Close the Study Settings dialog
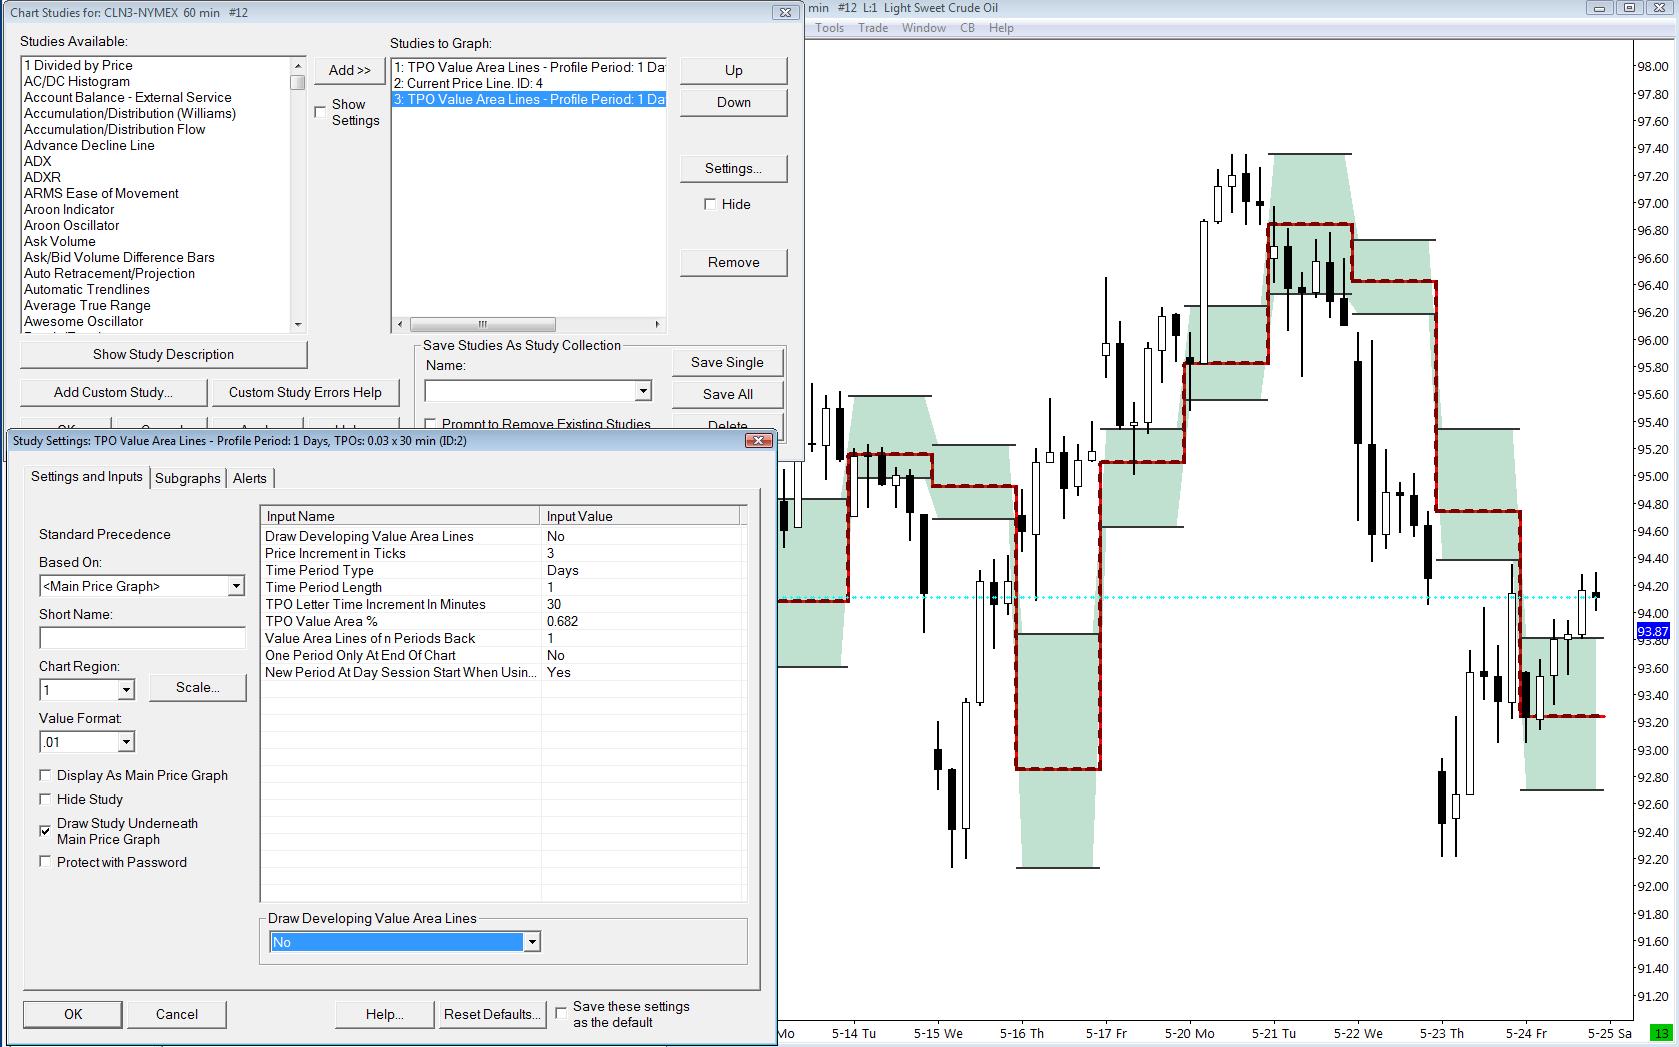 point(760,440)
